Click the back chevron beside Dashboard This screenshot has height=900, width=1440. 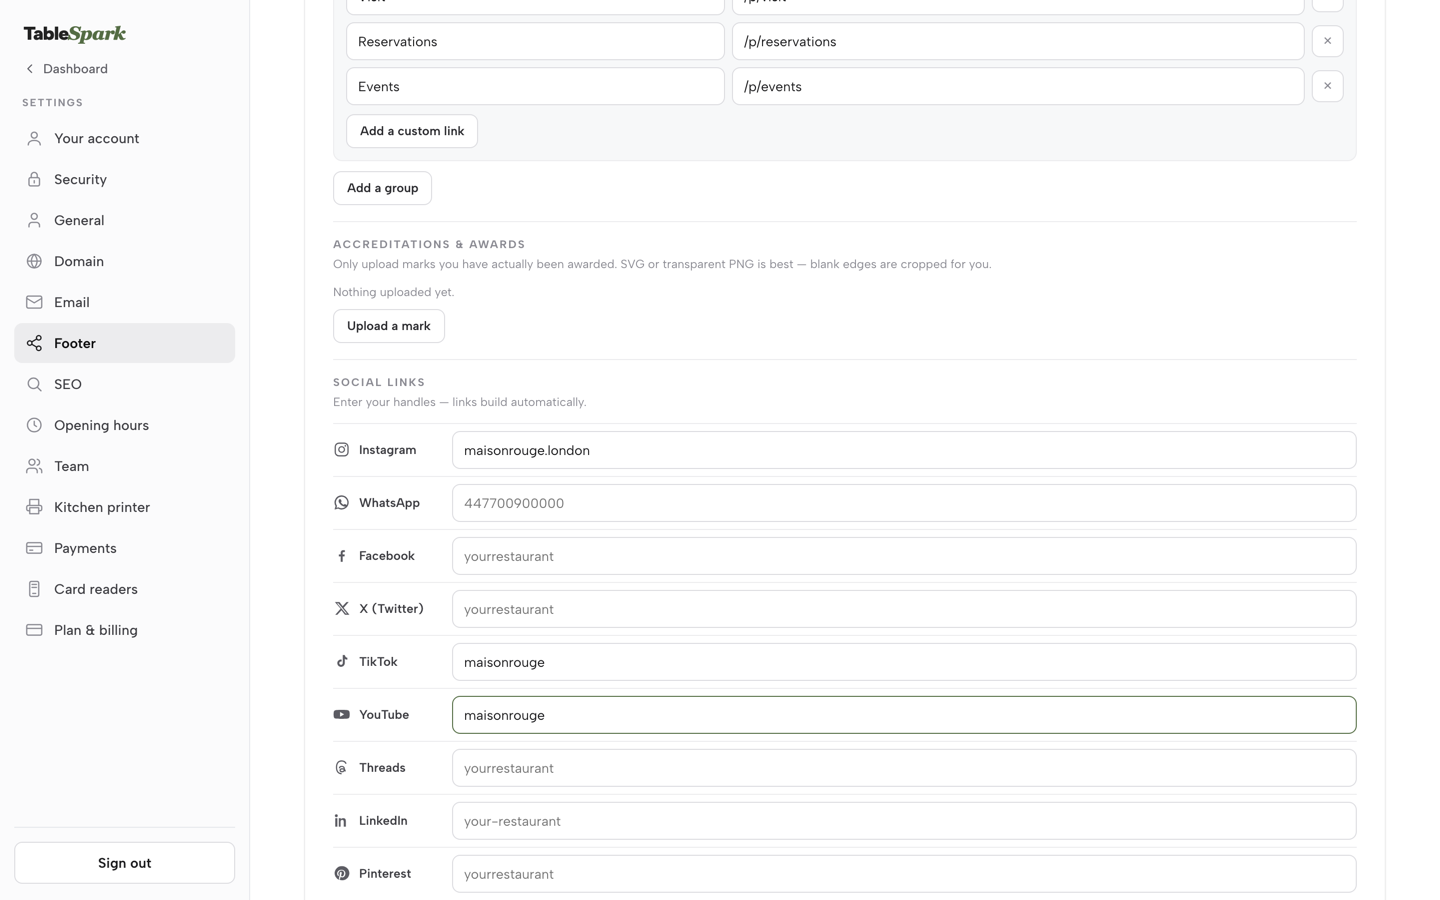[x=30, y=69]
